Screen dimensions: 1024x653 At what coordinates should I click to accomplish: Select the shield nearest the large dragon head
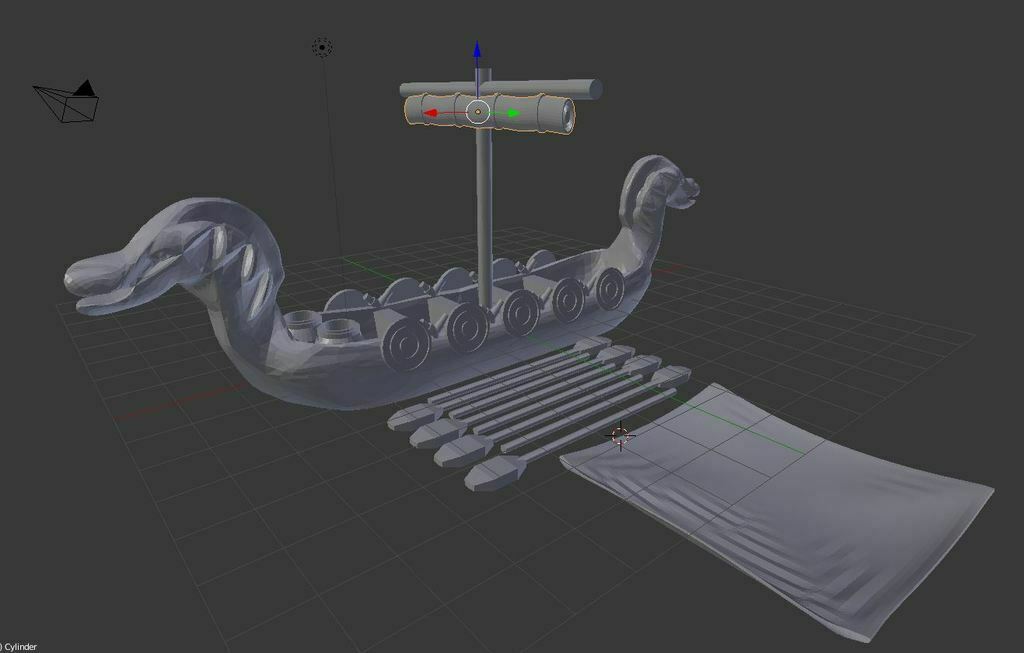coord(406,342)
